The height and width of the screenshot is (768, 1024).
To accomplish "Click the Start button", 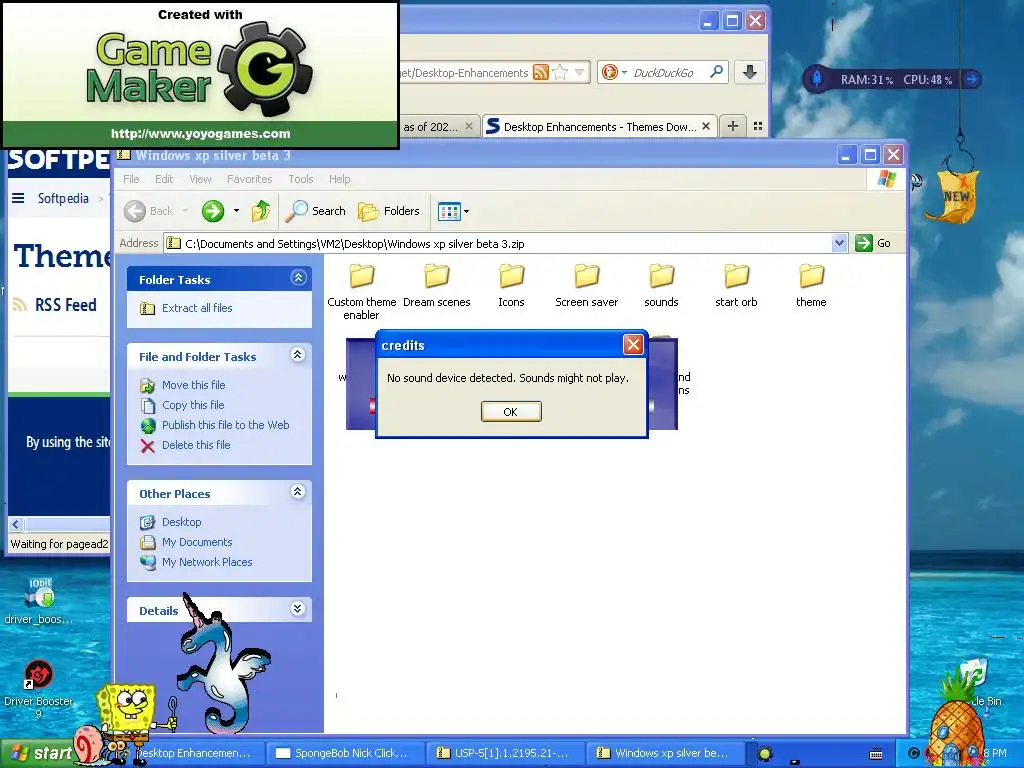I will click(39, 753).
